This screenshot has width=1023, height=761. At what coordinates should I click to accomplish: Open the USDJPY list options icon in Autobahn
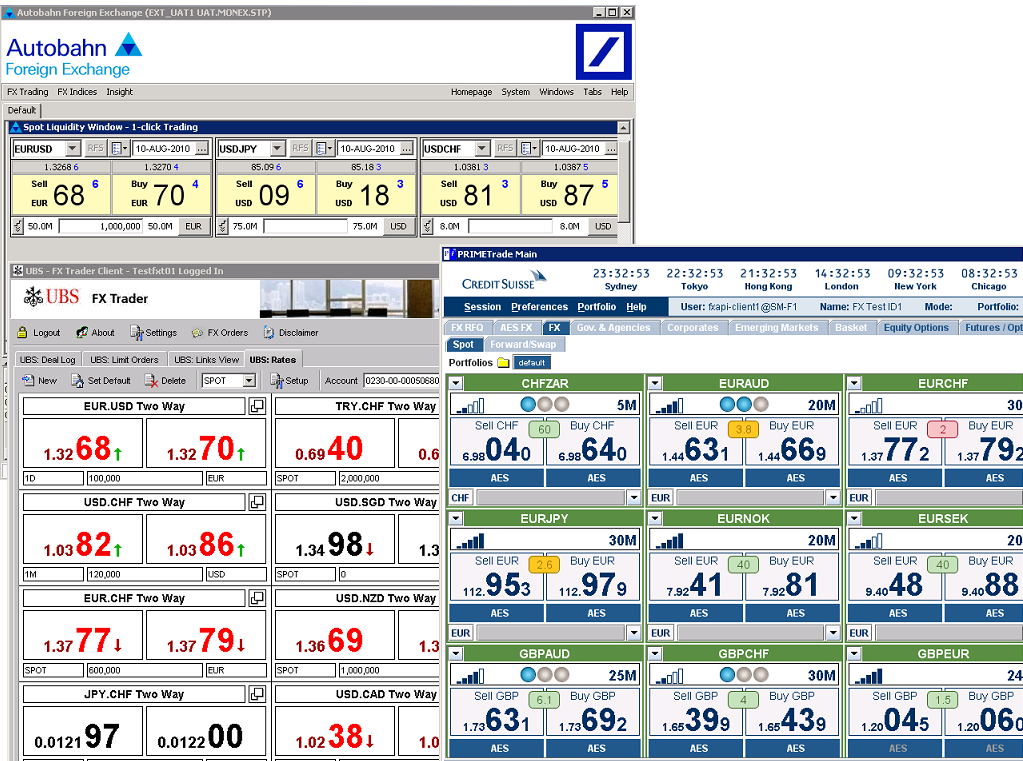324,149
